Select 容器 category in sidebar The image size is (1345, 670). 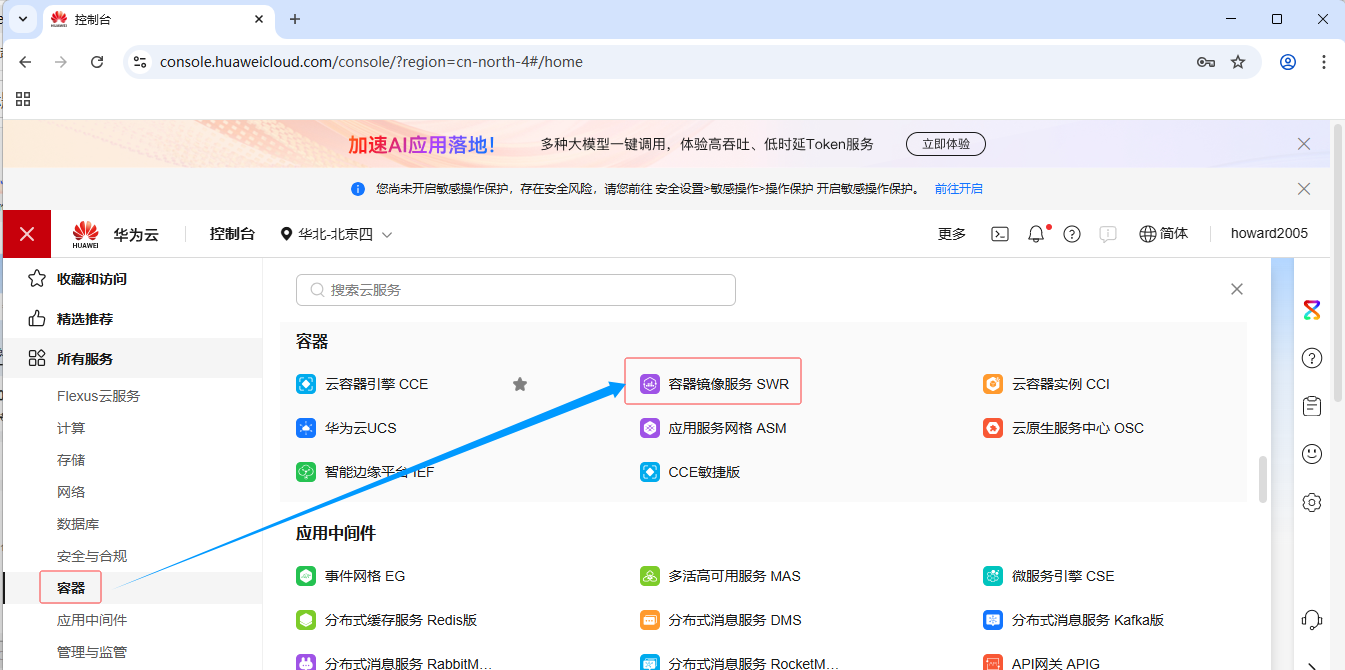[71, 588]
